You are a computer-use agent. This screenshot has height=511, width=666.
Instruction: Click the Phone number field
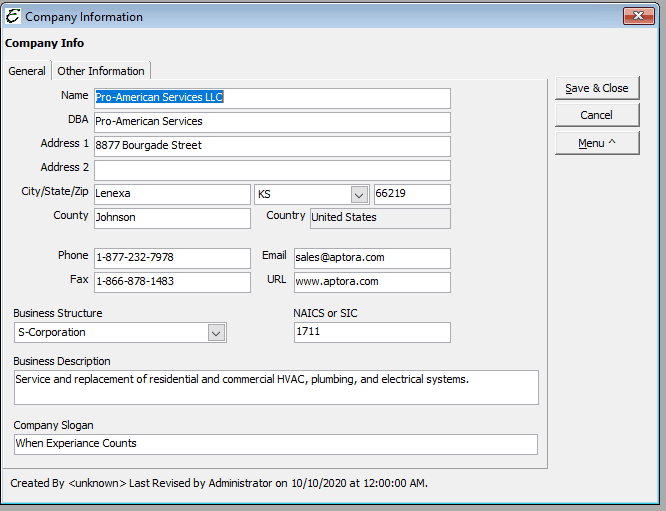pyautogui.click(x=172, y=258)
